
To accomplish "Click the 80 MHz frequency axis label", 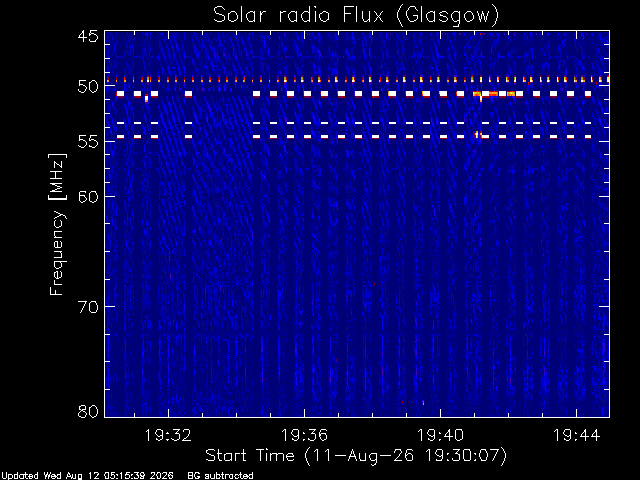I will tap(88, 411).
